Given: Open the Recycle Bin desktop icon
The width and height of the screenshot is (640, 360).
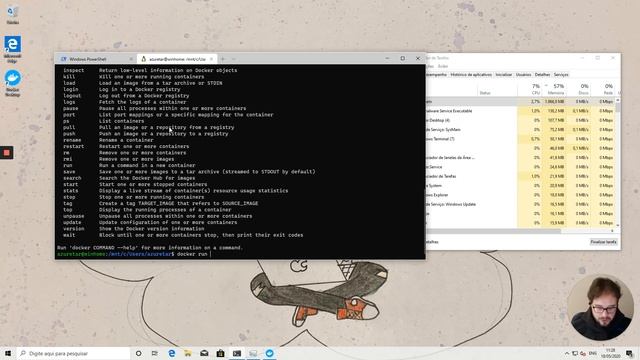Looking at the screenshot, I should 13,14.
